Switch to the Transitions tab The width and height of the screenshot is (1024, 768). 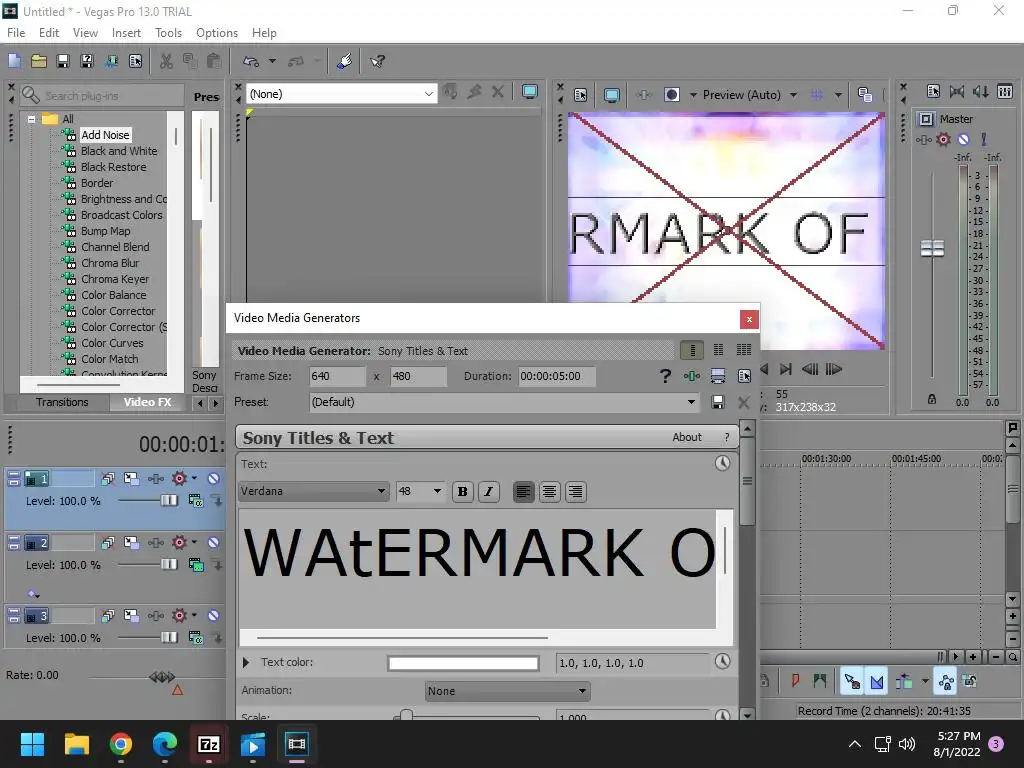62,402
